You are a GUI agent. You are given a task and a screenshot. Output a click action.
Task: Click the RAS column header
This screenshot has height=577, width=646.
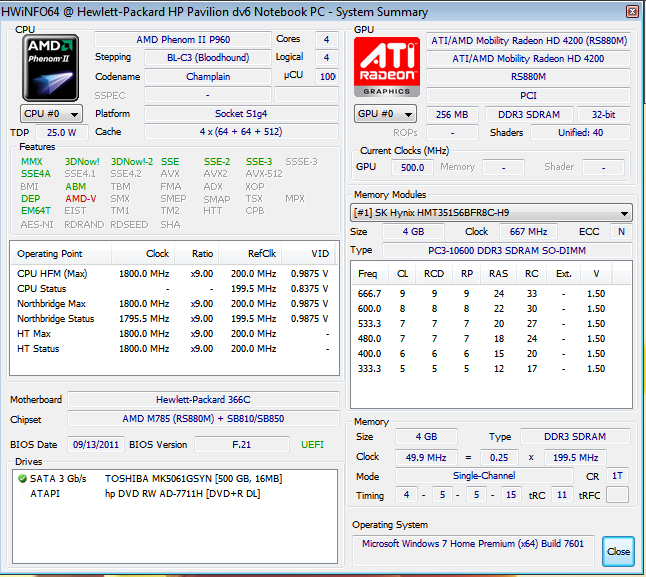(499, 274)
